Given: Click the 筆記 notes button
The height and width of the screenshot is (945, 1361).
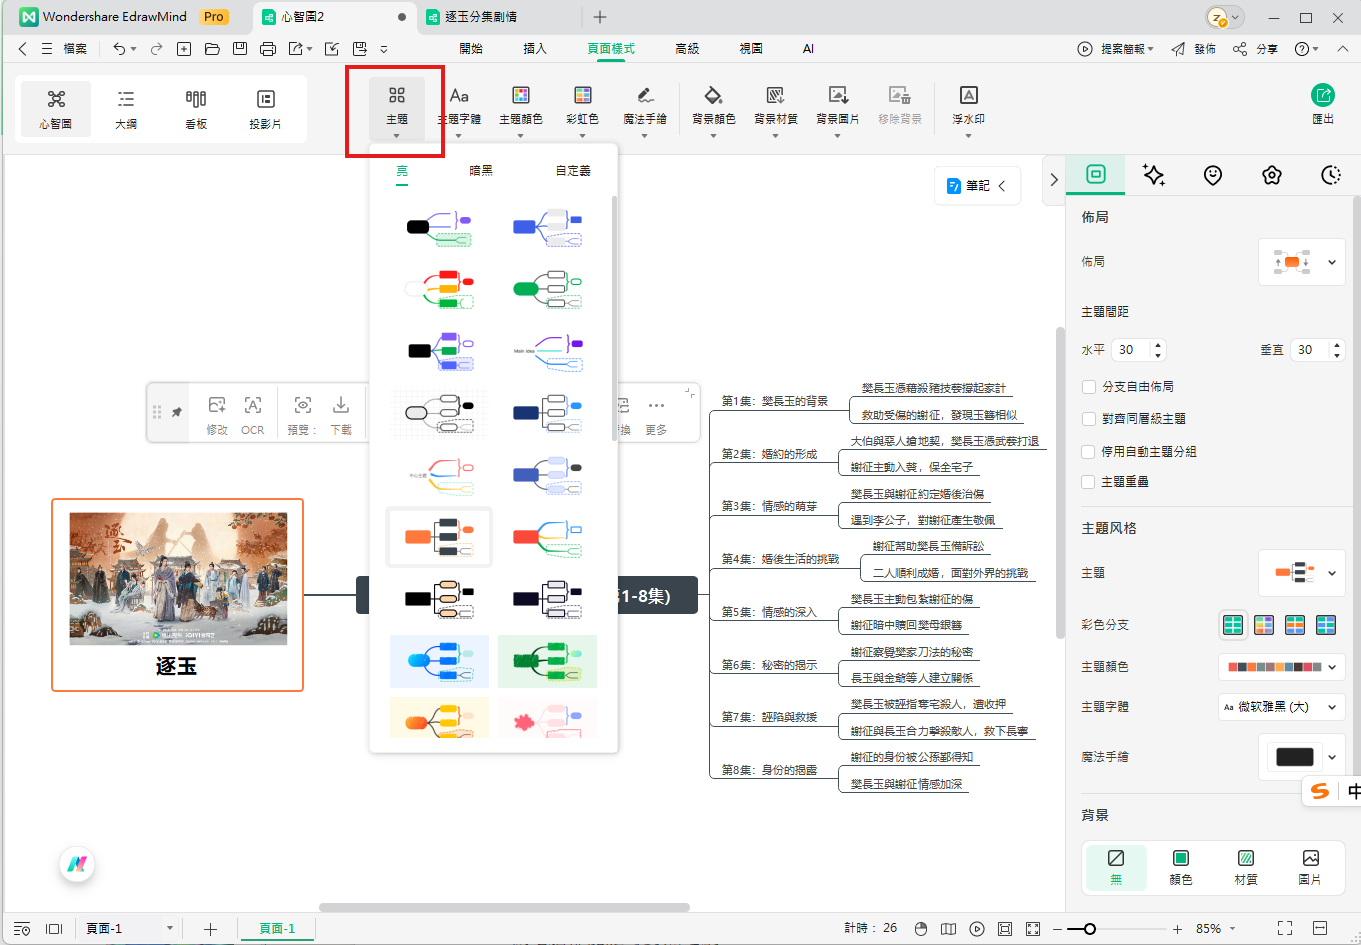Looking at the screenshot, I should 977,186.
